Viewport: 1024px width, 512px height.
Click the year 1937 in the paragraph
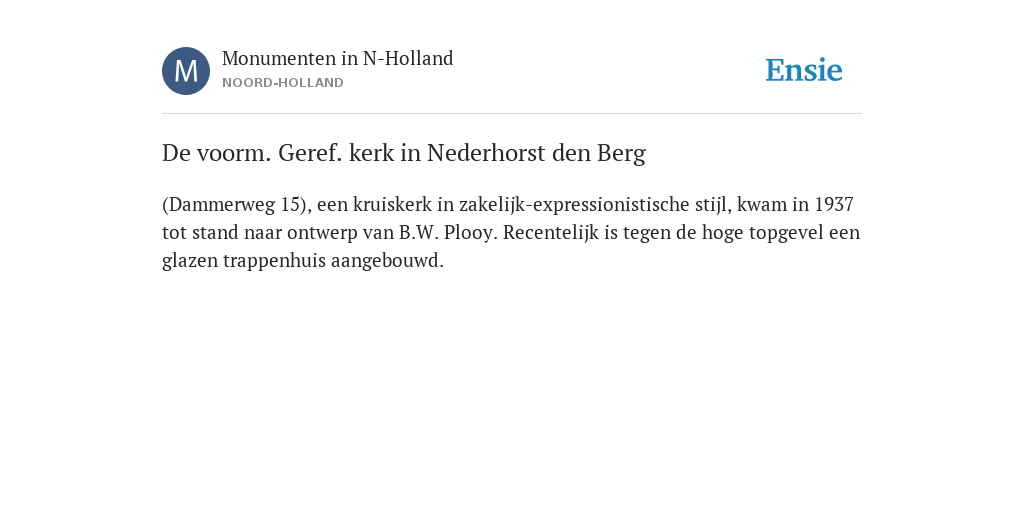pyautogui.click(x=833, y=204)
